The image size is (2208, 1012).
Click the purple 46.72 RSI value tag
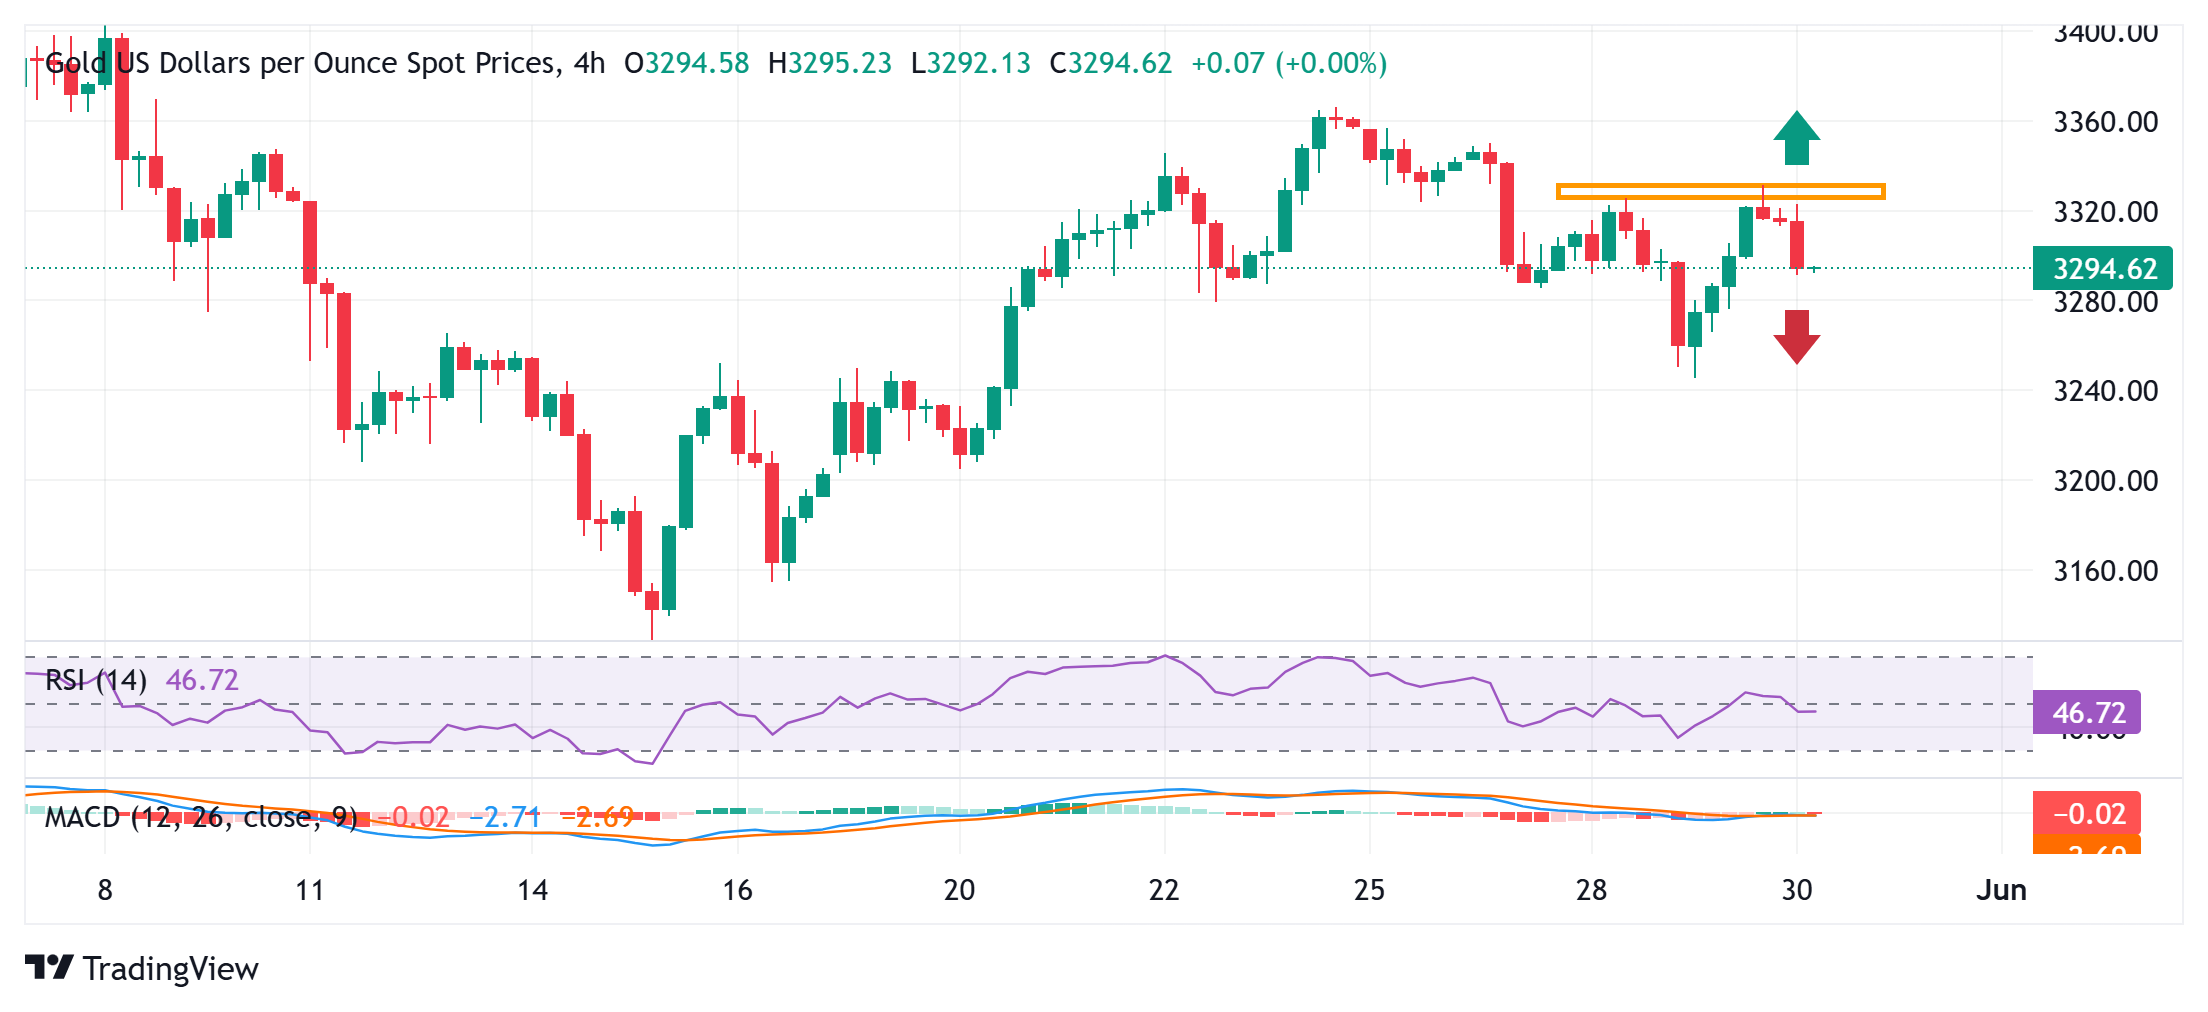point(2087,712)
